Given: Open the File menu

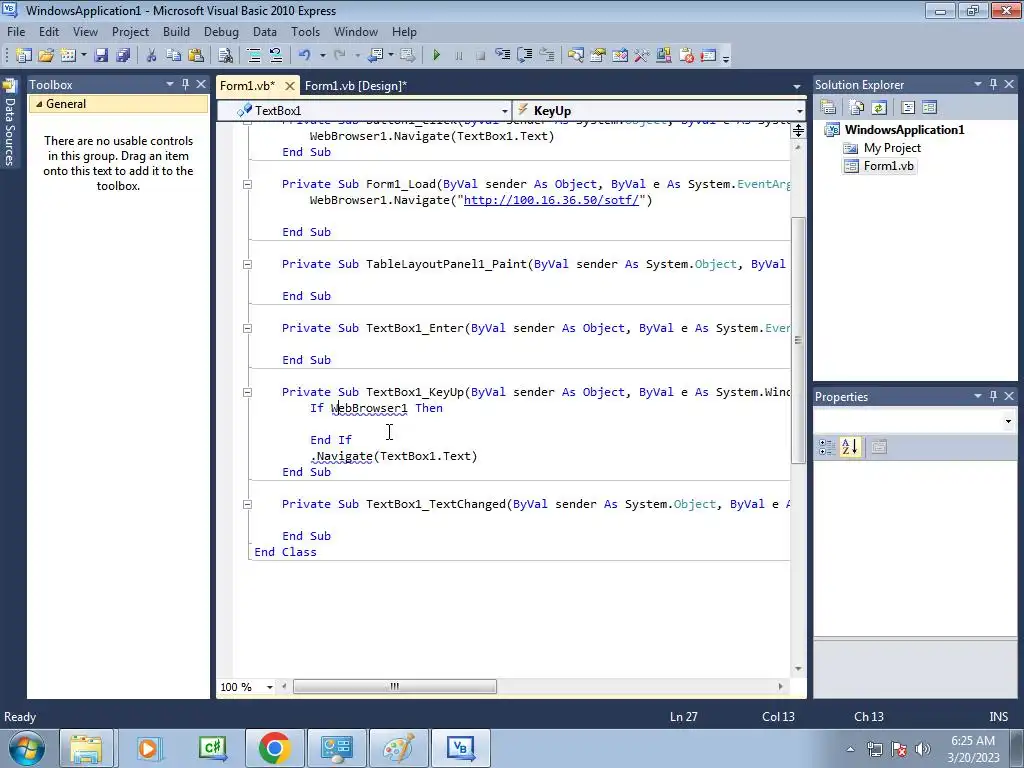Looking at the screenshot, I should 16,31.
